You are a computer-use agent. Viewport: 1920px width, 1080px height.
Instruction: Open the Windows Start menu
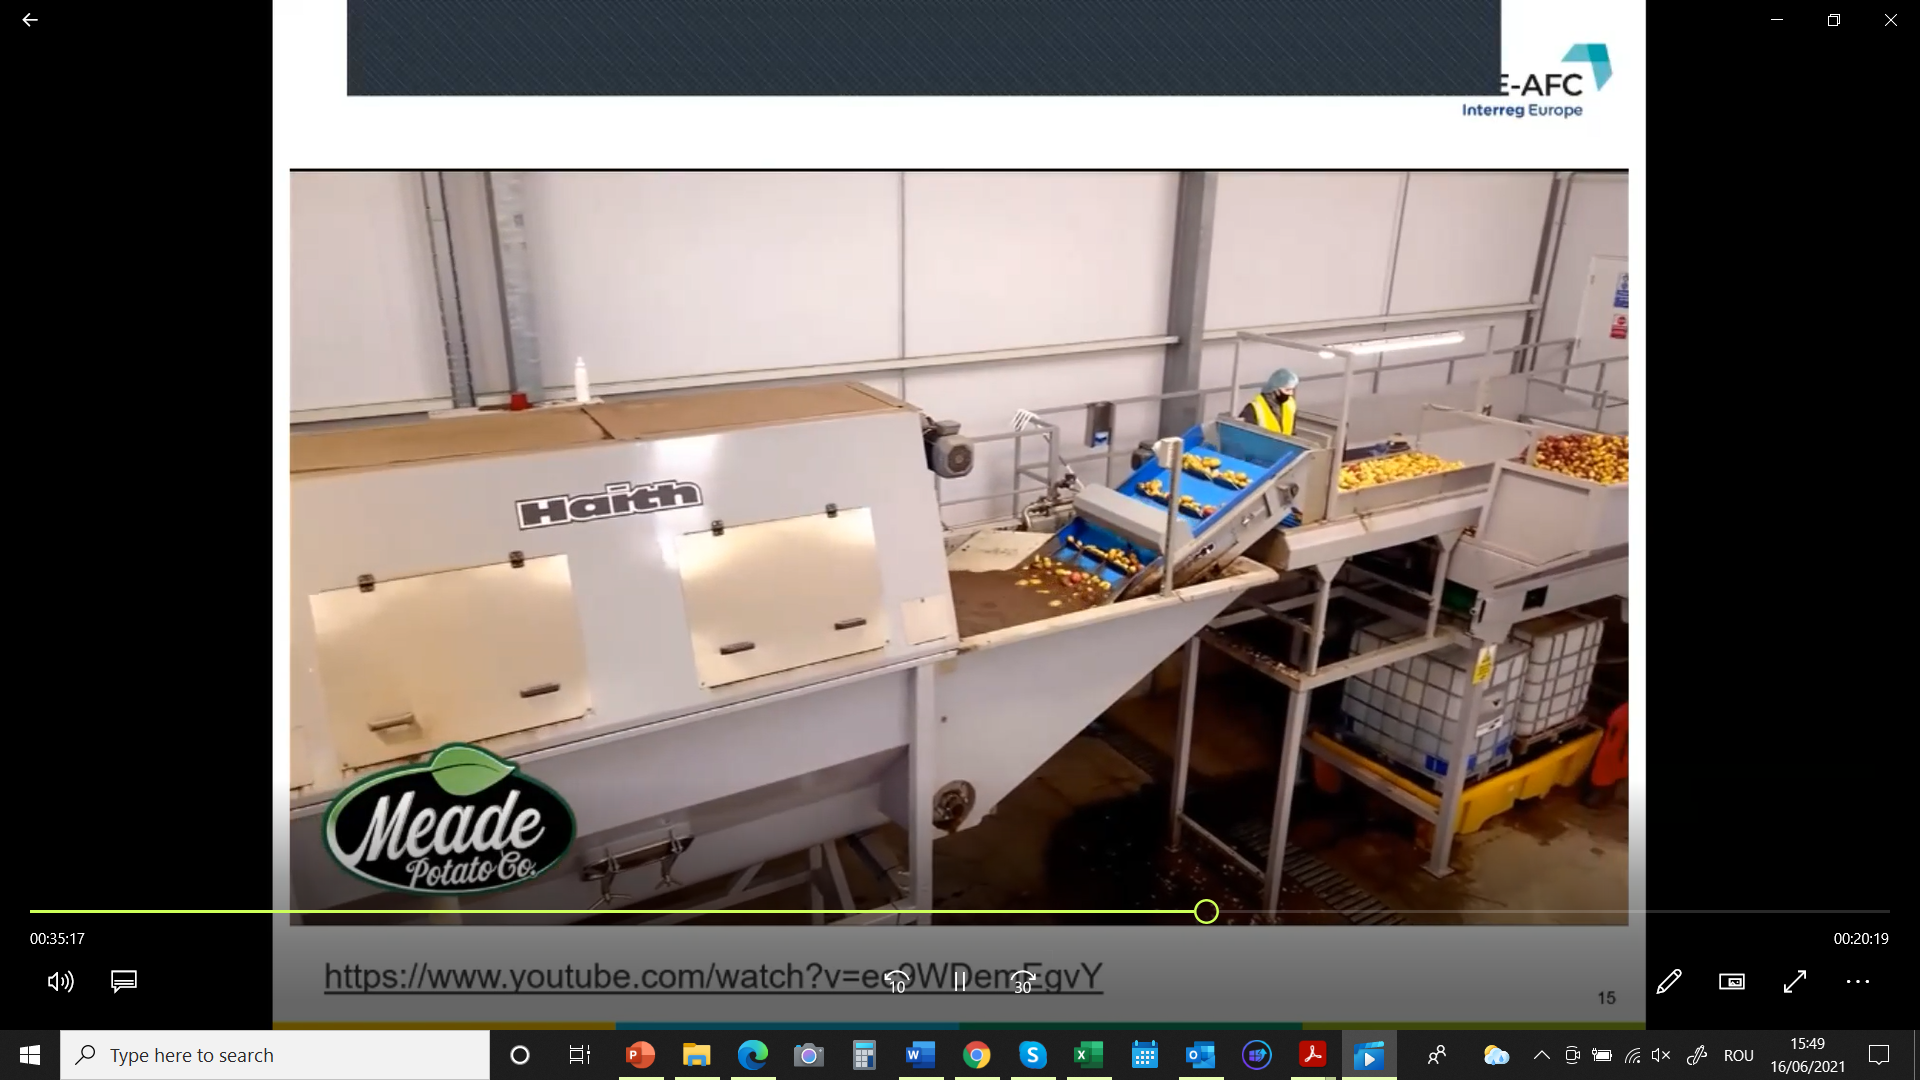click(30, 1055)
